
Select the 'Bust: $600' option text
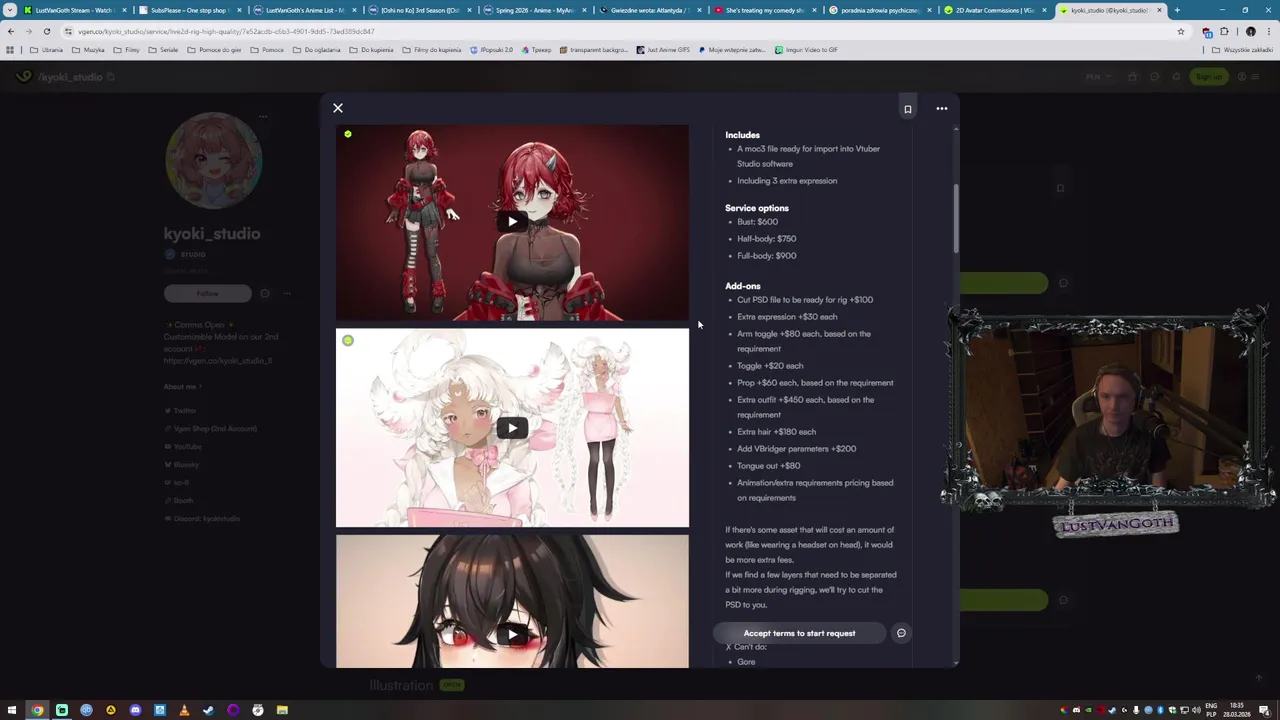coord(757,222)
